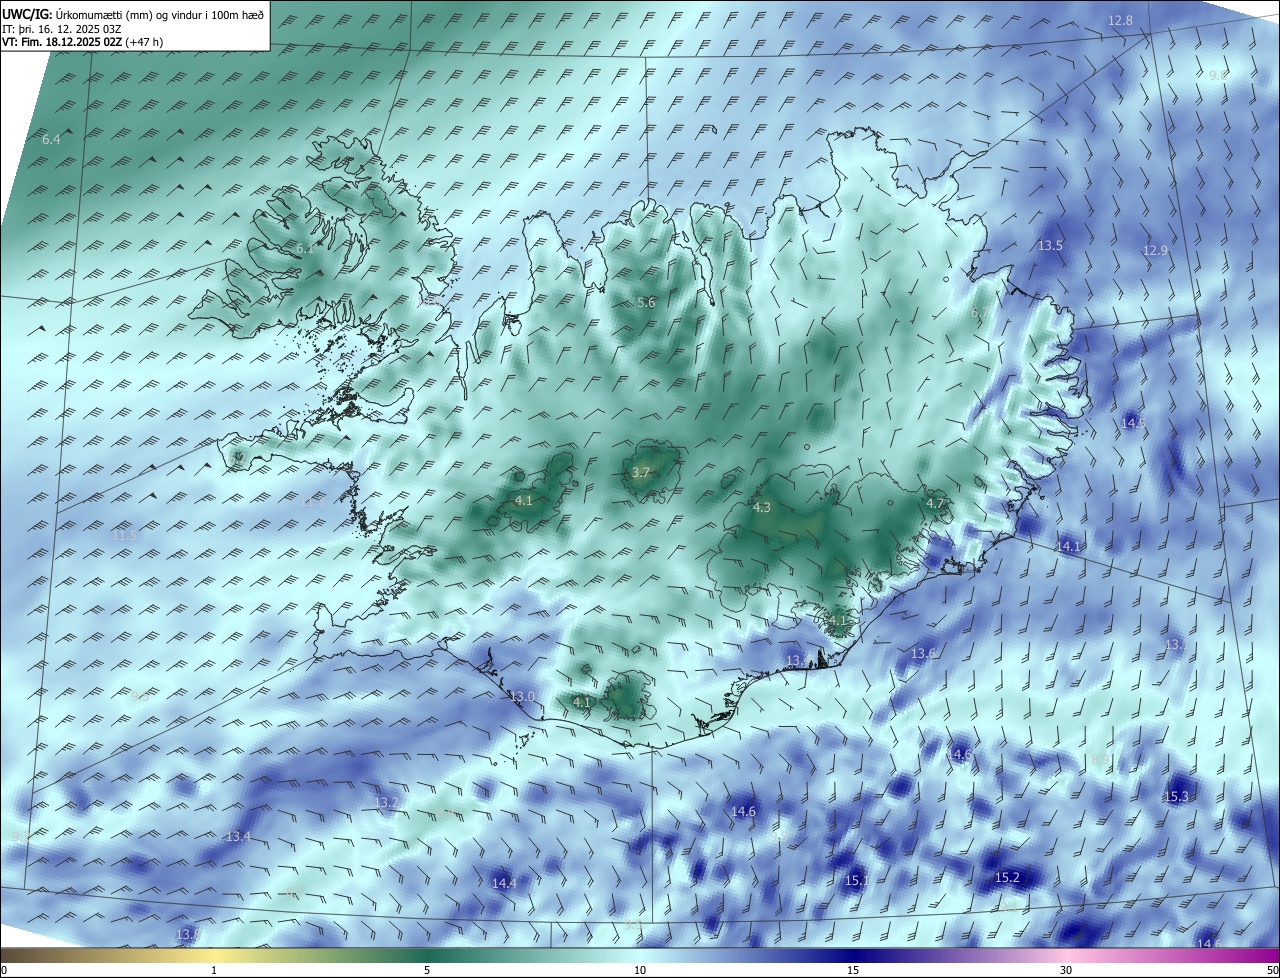The width and height of the screenshot is (1280, 978).
Task: Click the 3.7 value on the glacier
Action: pyautogui.click(x=641, y=472)
